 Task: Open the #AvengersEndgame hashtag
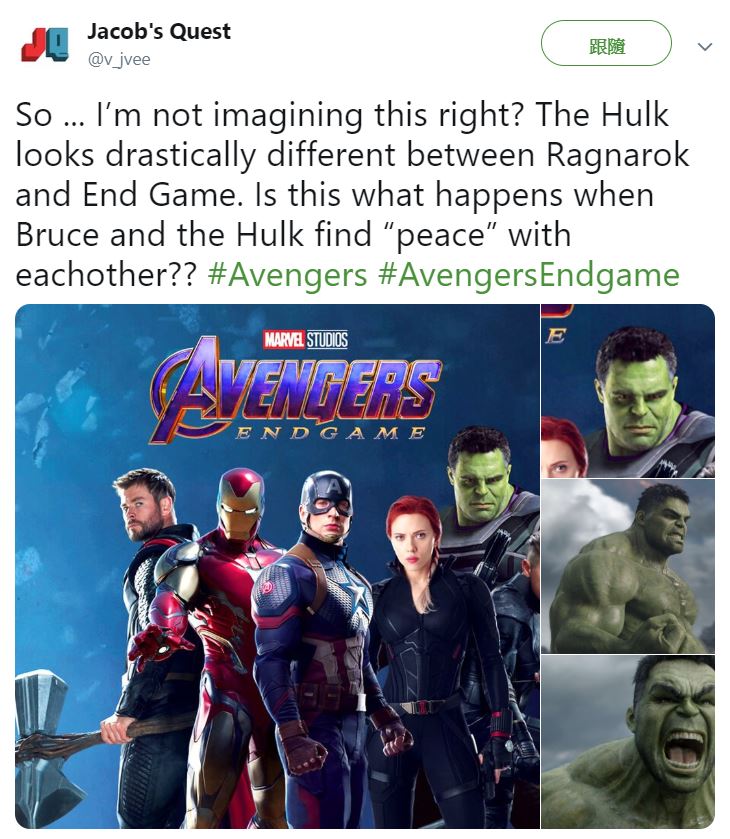pyautogui.click(x=529, y=275)
